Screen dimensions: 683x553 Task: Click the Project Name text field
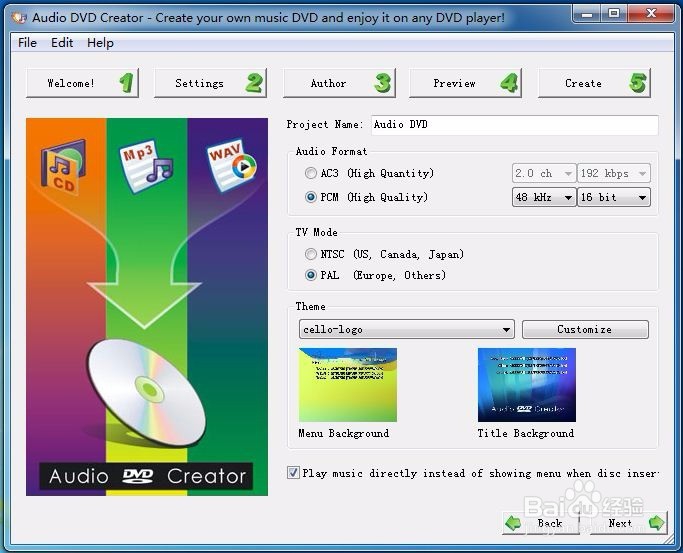pyautogui.click(x=514, y=125)
